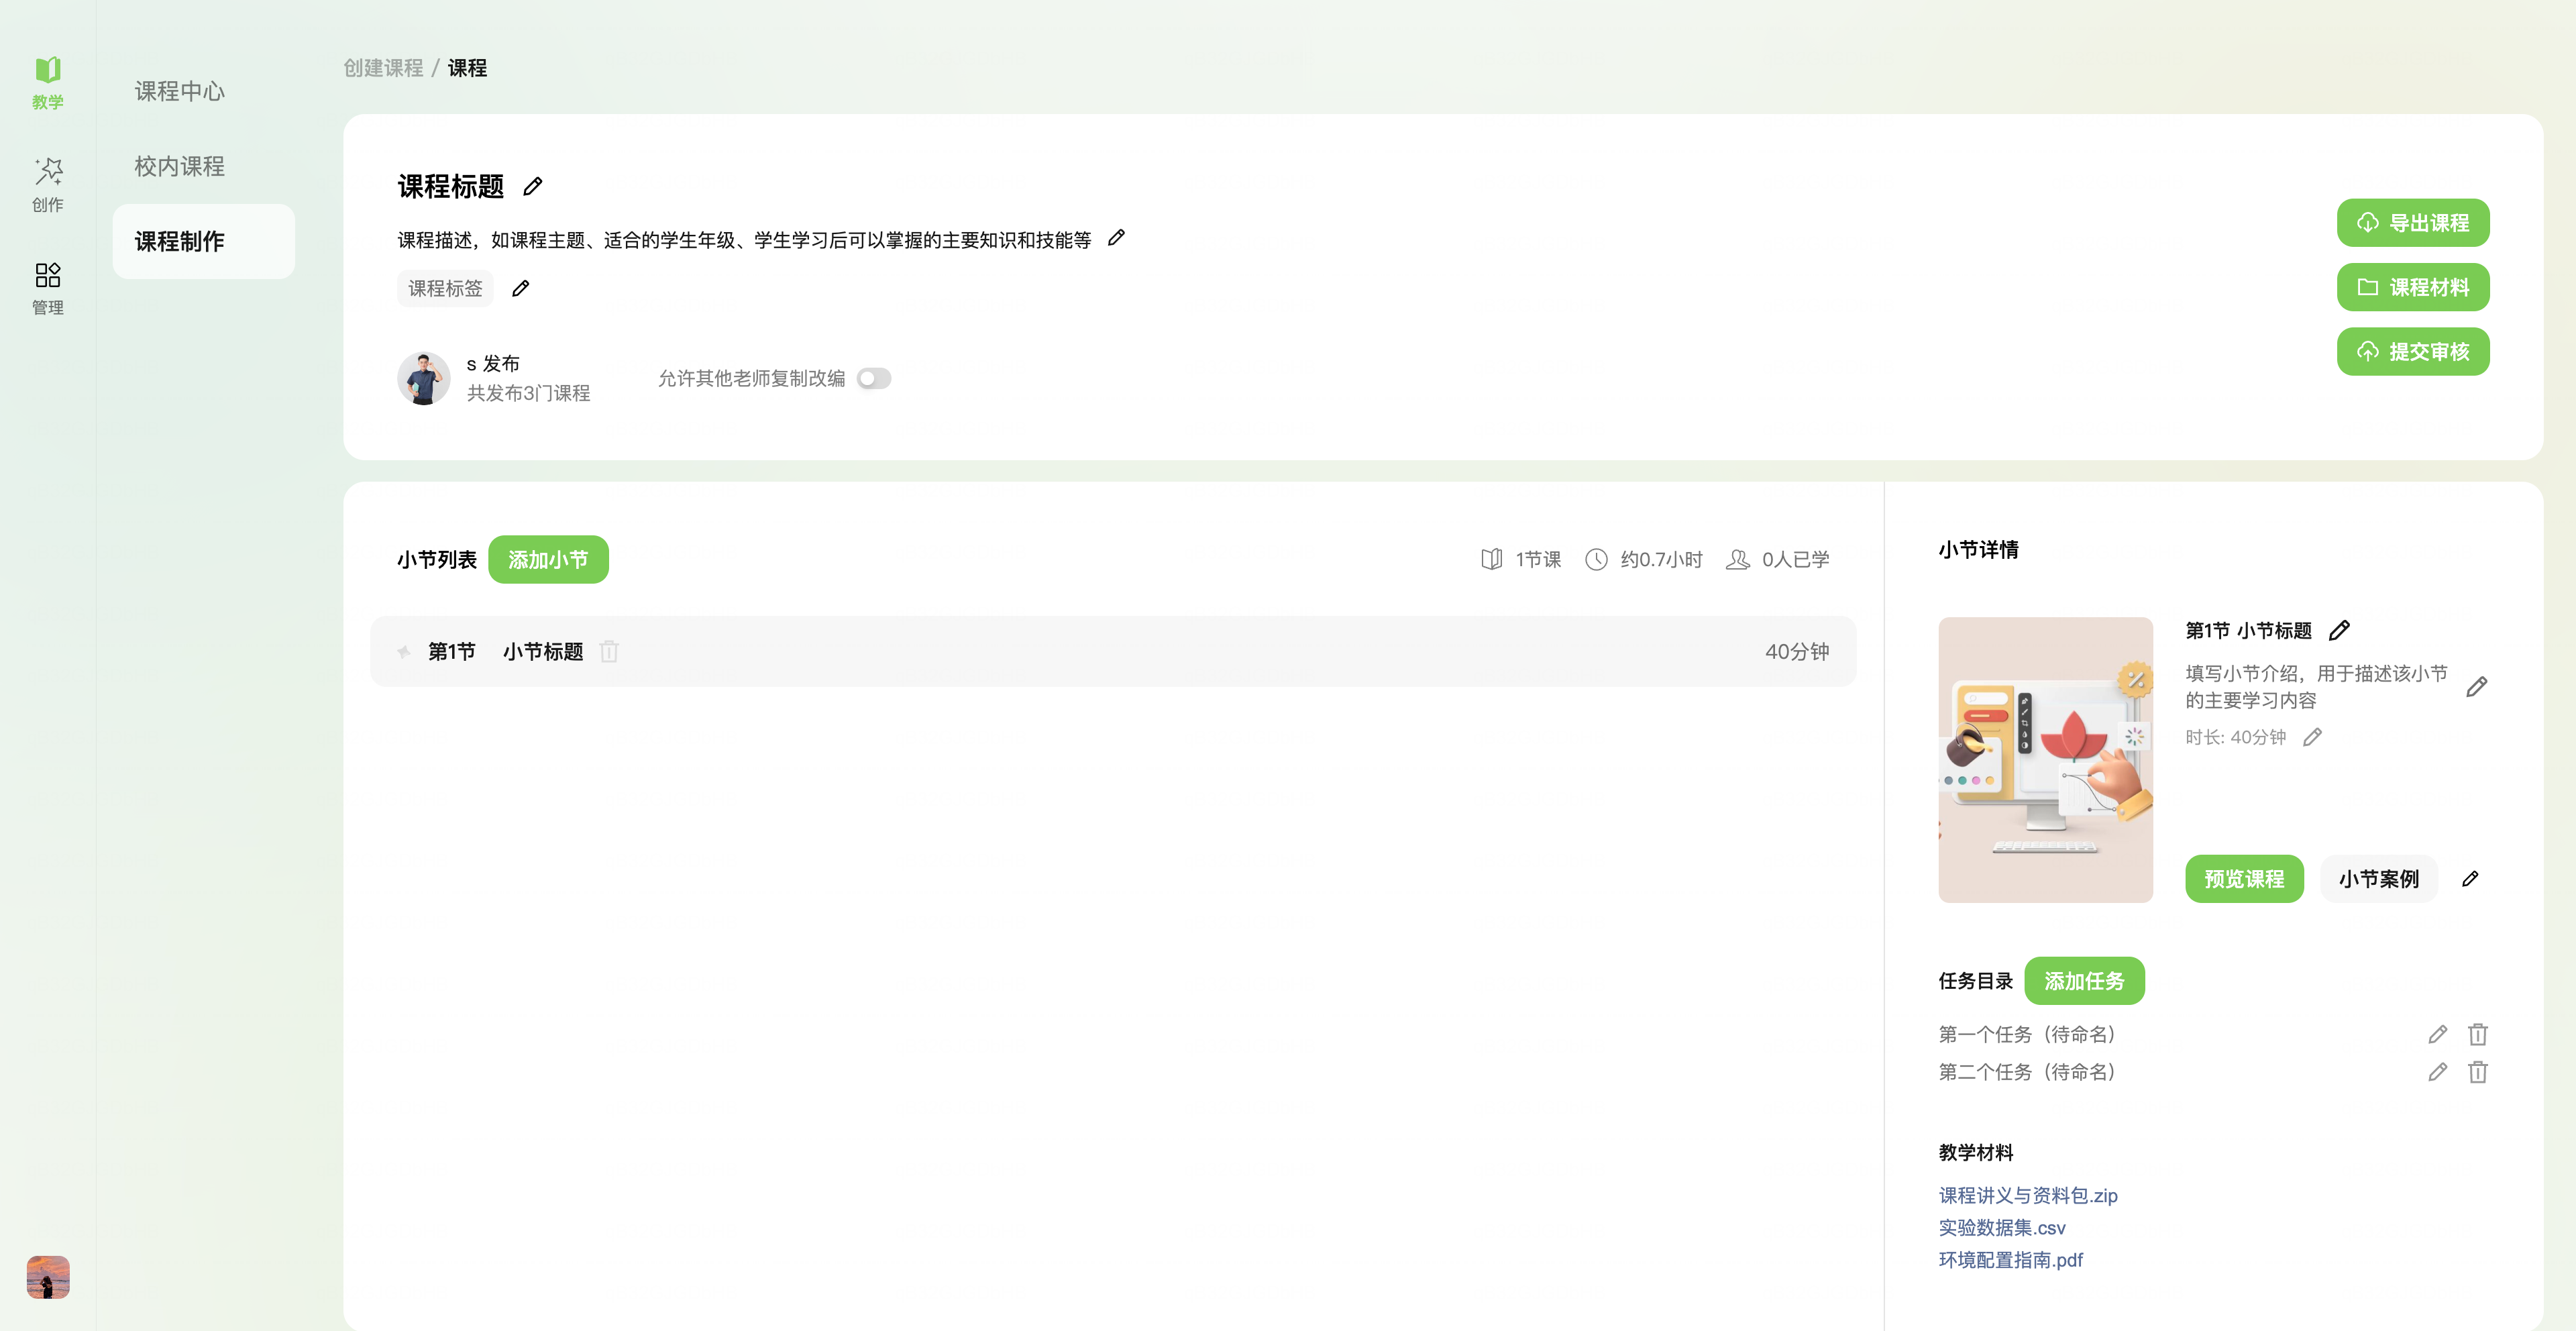Viewport: 2576px width, 1331px height.
Task: Go to 课程中心 in the side menu
Action: coord(180,91)
